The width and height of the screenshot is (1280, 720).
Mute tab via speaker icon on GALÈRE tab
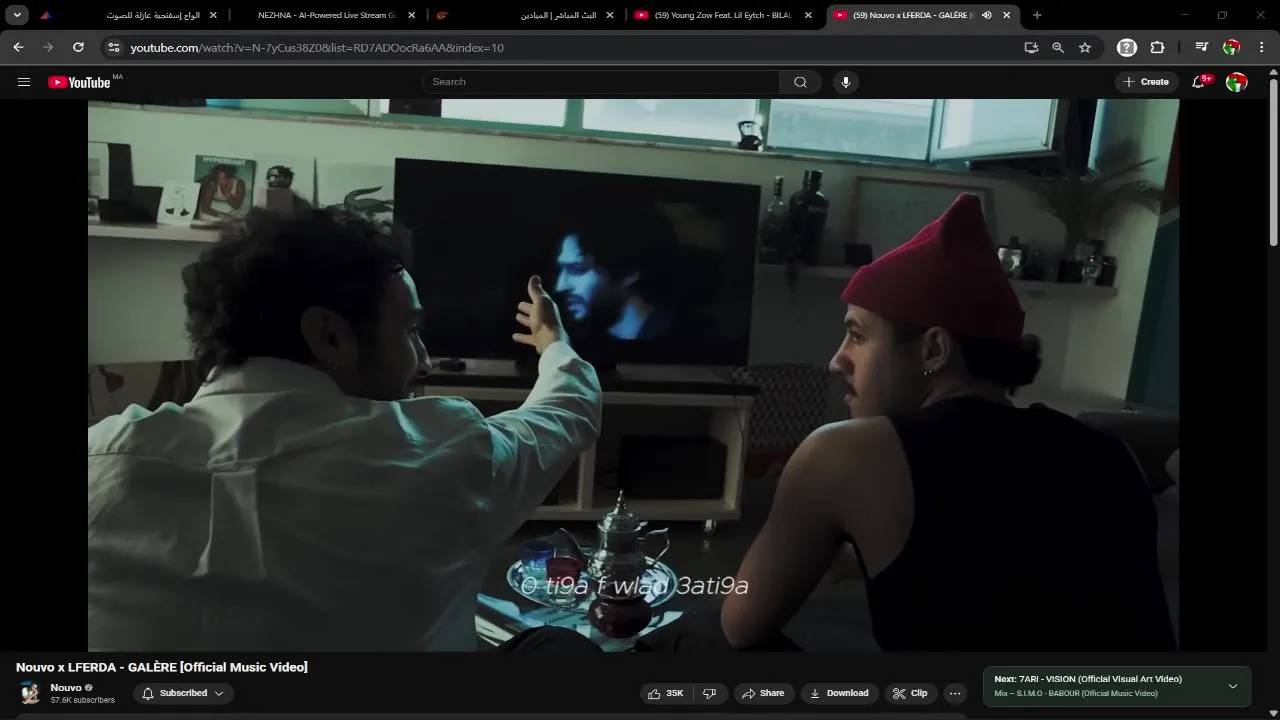(x=986, y=15)
